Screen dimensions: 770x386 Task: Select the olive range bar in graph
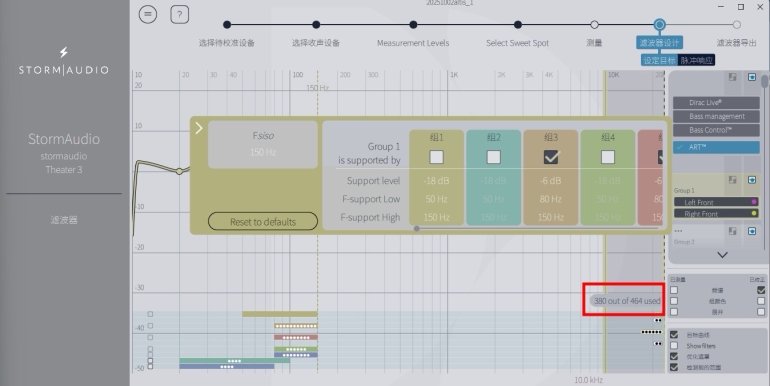pyautogui.click(x=280, y=314)
